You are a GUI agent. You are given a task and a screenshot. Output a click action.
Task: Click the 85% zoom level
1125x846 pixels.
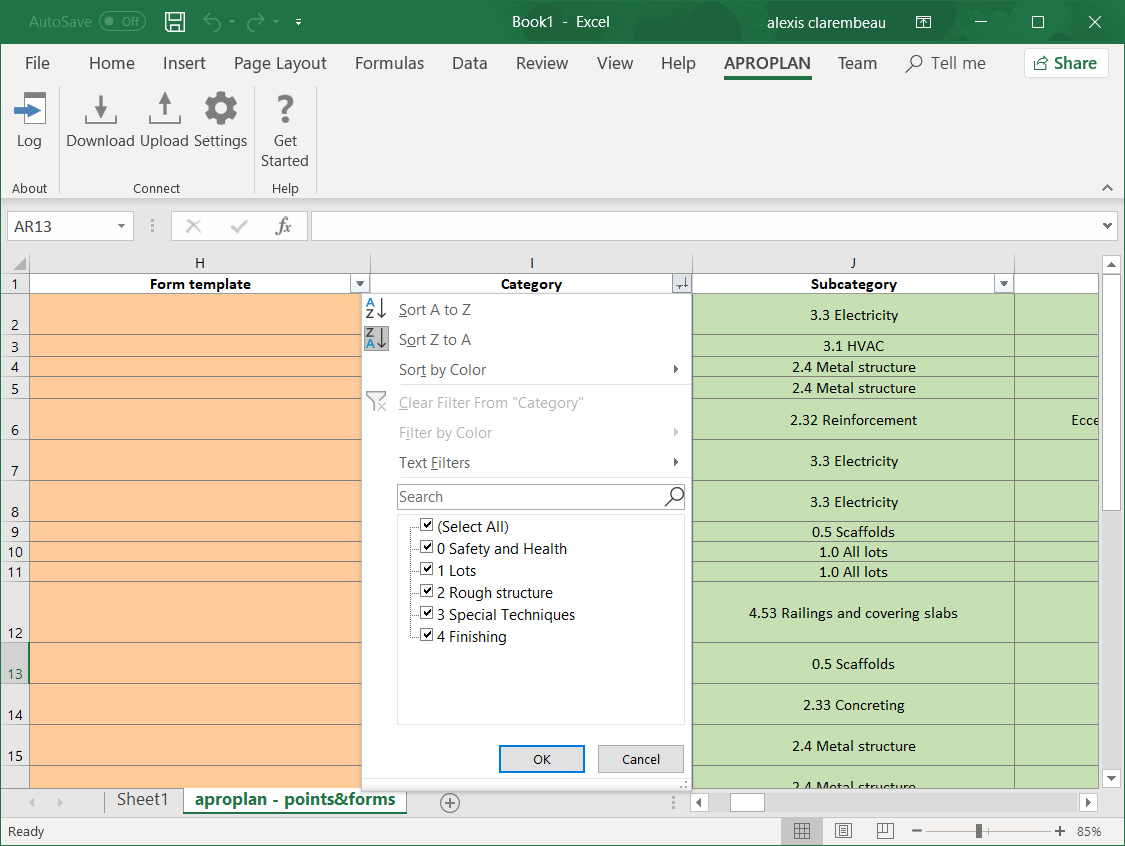coord(1089,831)
